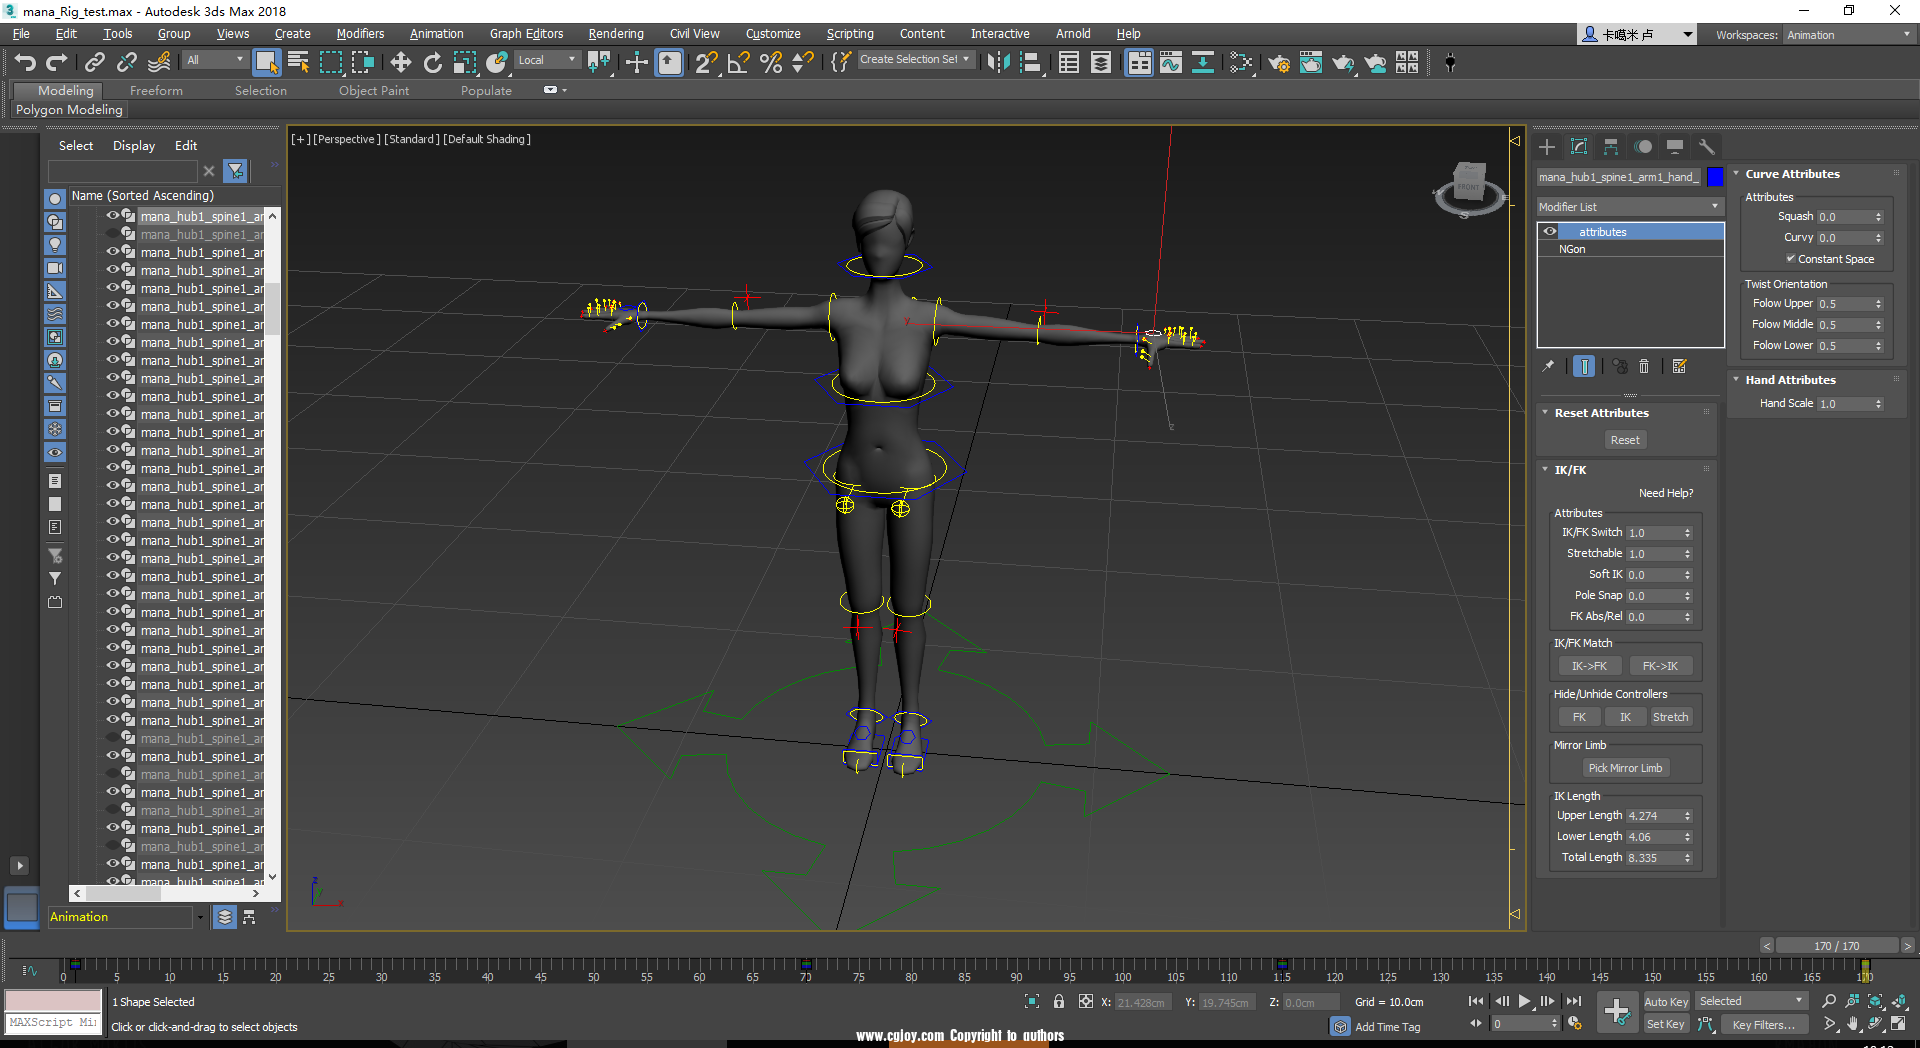The height and width of the screenshot is (1048, 1920).
Task: Click the Bind to Space Warp icon
Action: [159, 63]
